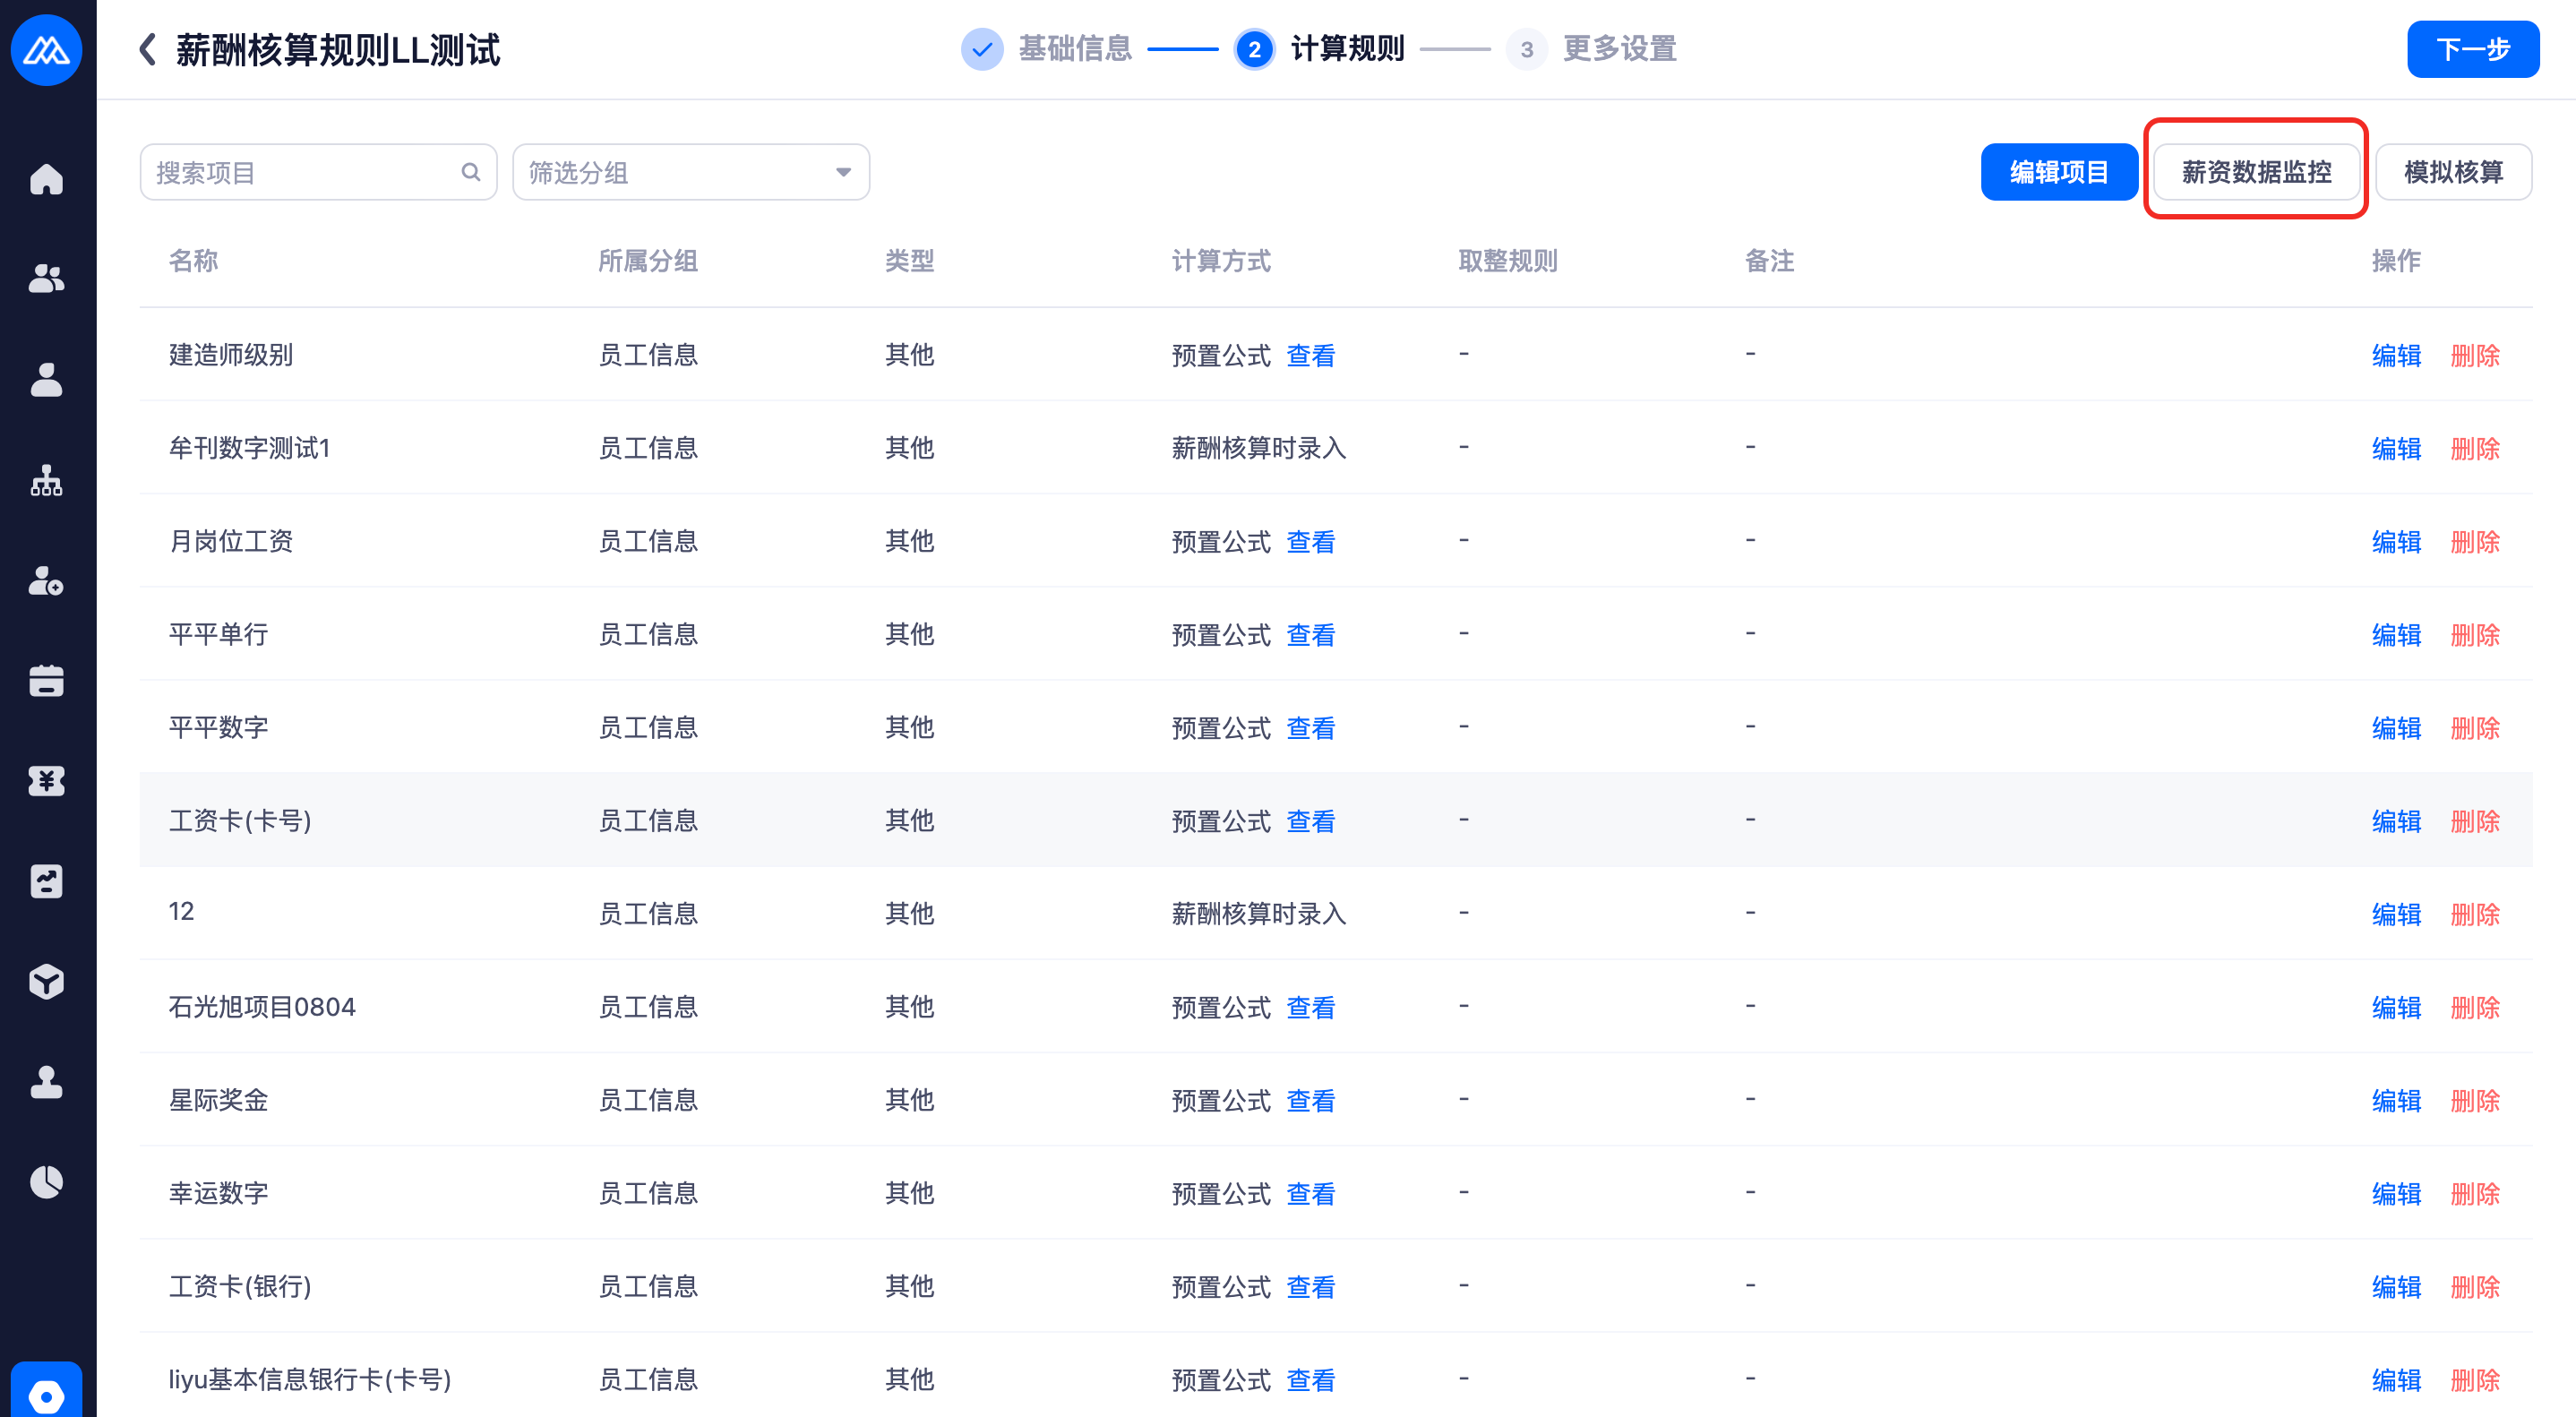Open the add-person icon in the sidebar
Viewport: 2576px width, 1417px height.
(x=46, y=580)
